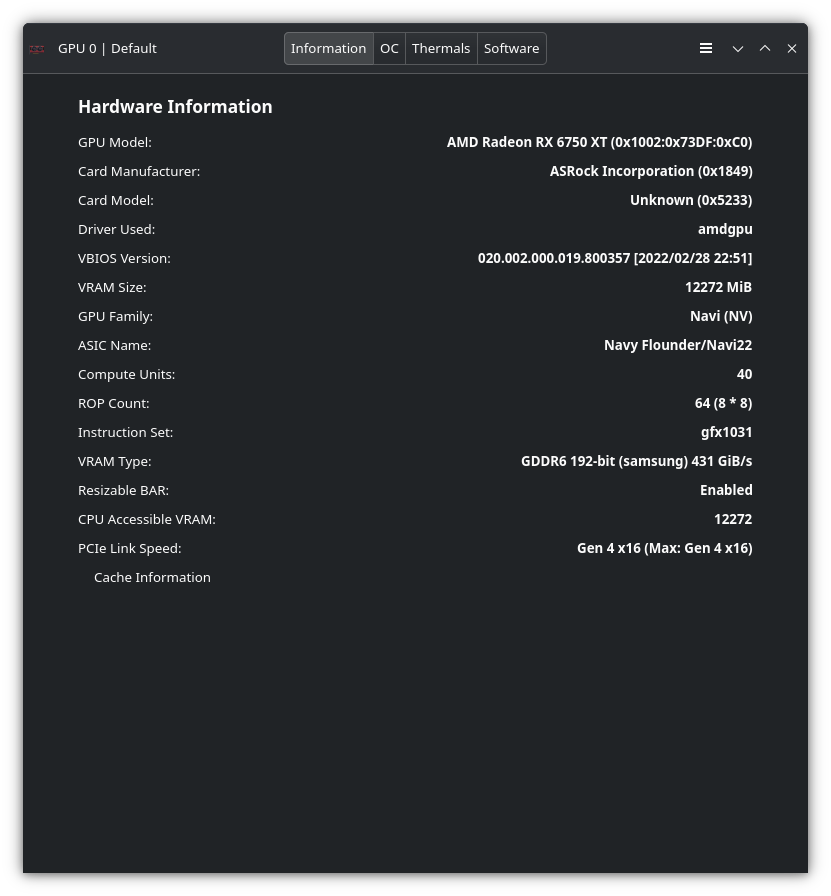Click the VBIOS Version value text
The width and height of the screenshot is (831, 896).
tap(614, 258)
